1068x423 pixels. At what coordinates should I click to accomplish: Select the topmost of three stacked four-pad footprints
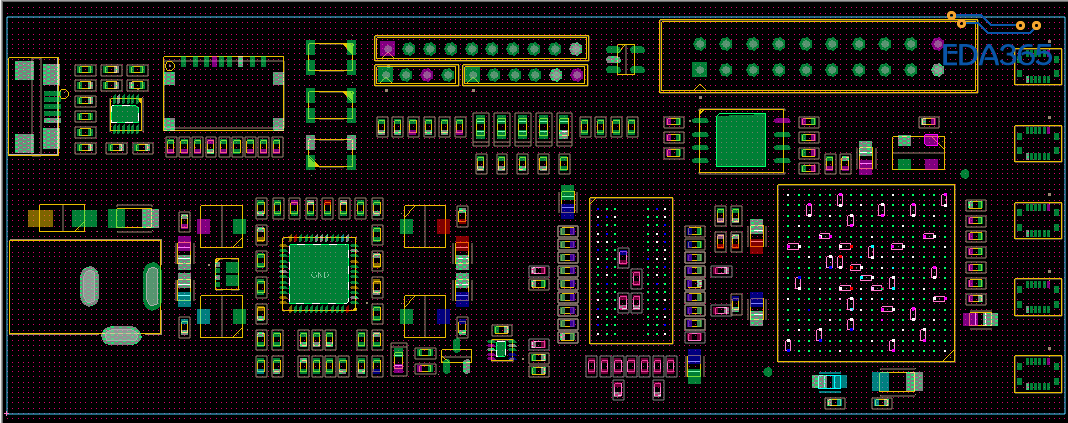tap(331, 57)
